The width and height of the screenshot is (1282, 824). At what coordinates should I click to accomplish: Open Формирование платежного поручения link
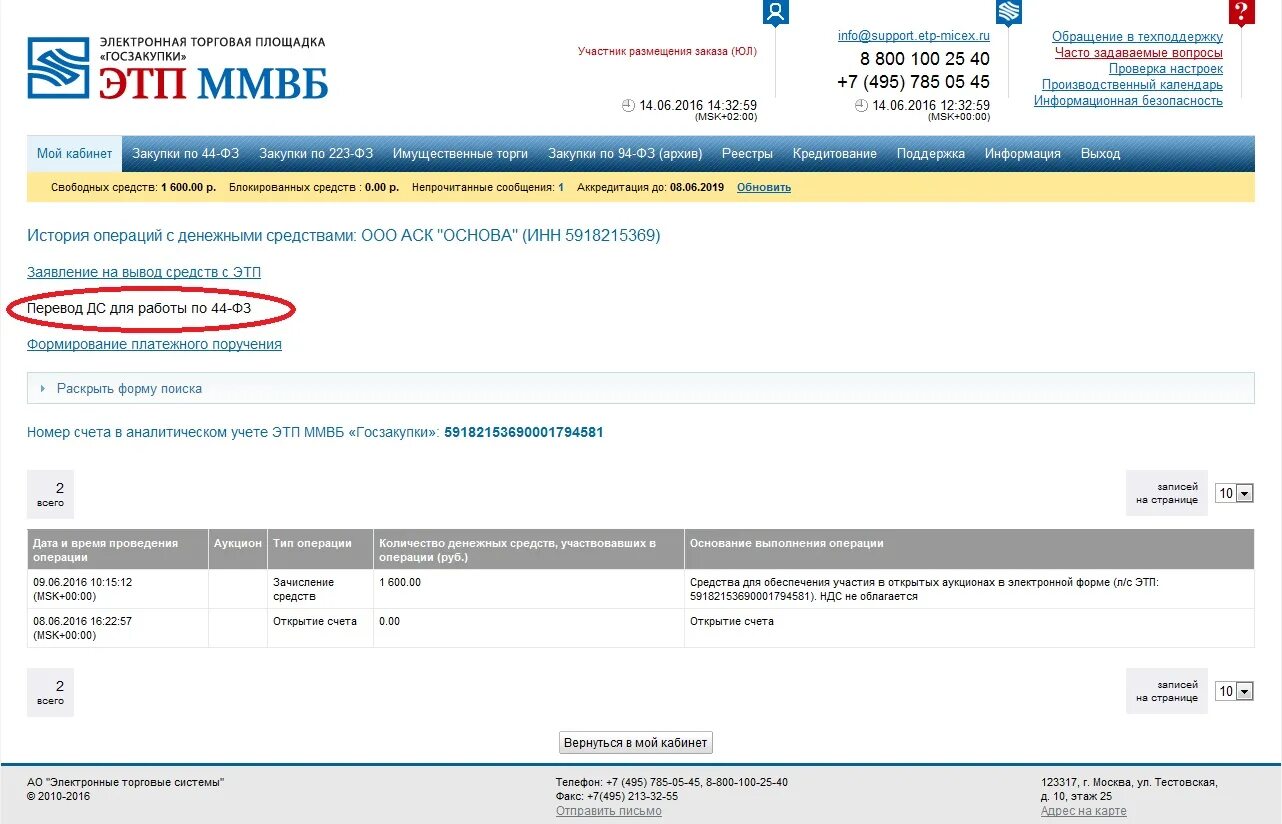(154, 344)
